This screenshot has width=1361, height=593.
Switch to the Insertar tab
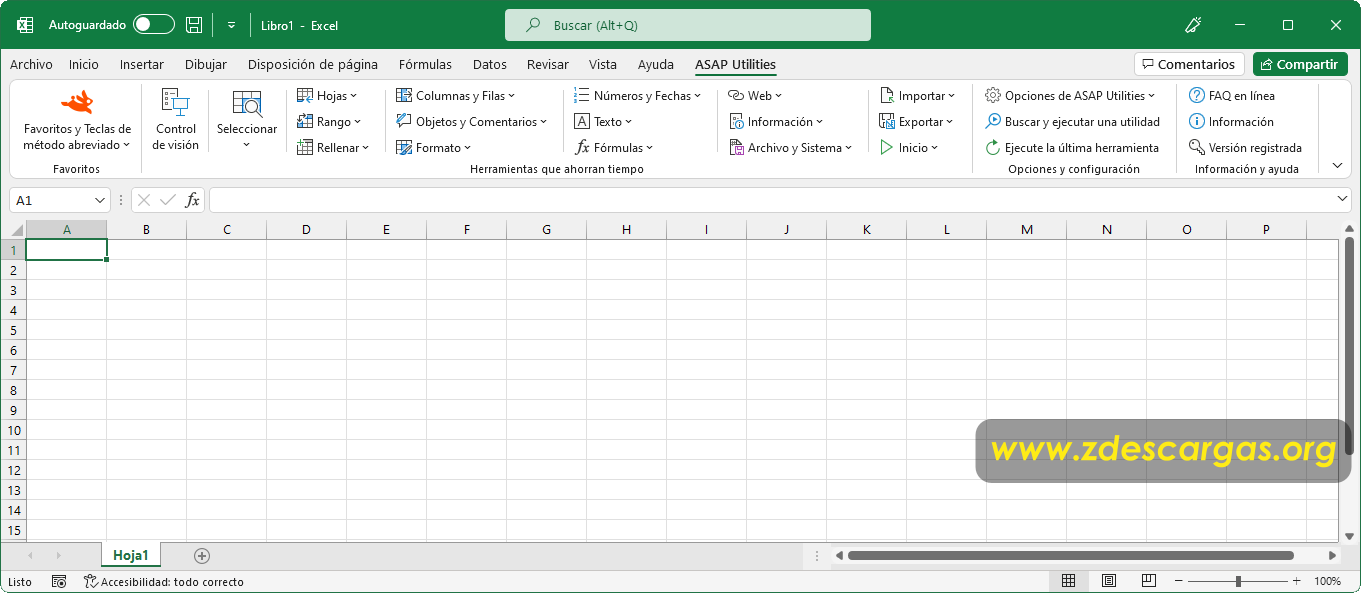pos(142,64)
